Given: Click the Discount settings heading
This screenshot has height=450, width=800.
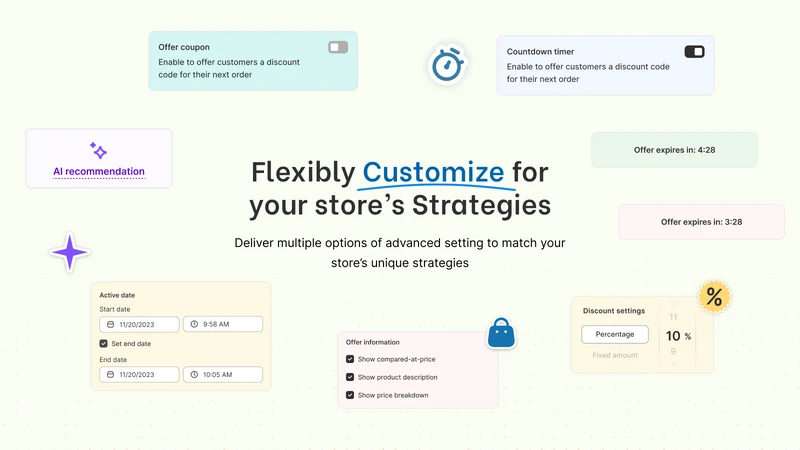Looking at the screenshot, I should tap(614, 311).
